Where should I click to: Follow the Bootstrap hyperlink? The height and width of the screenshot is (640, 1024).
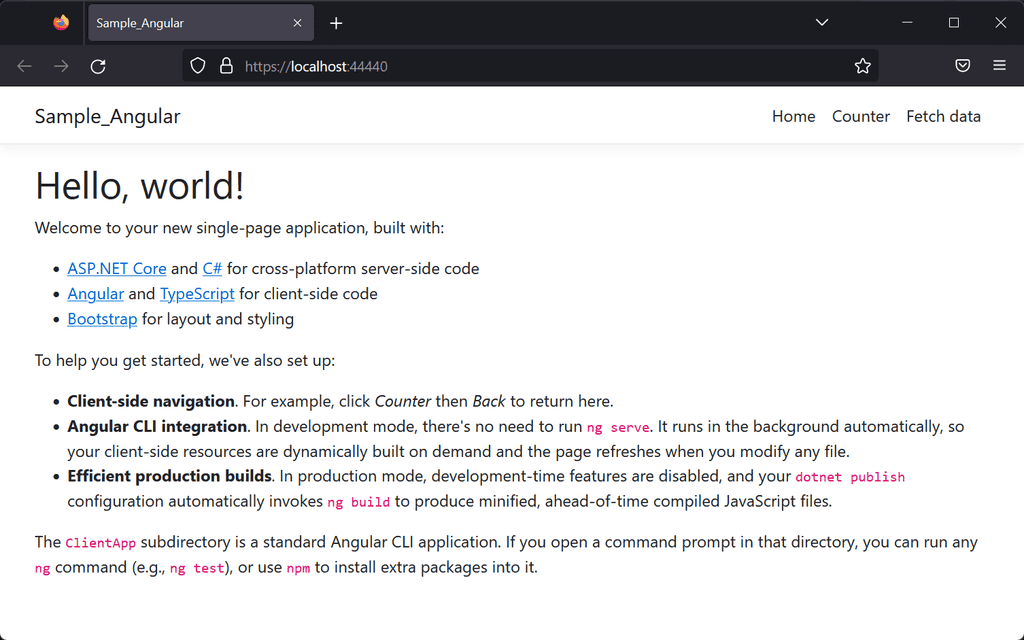coord(102,318)
